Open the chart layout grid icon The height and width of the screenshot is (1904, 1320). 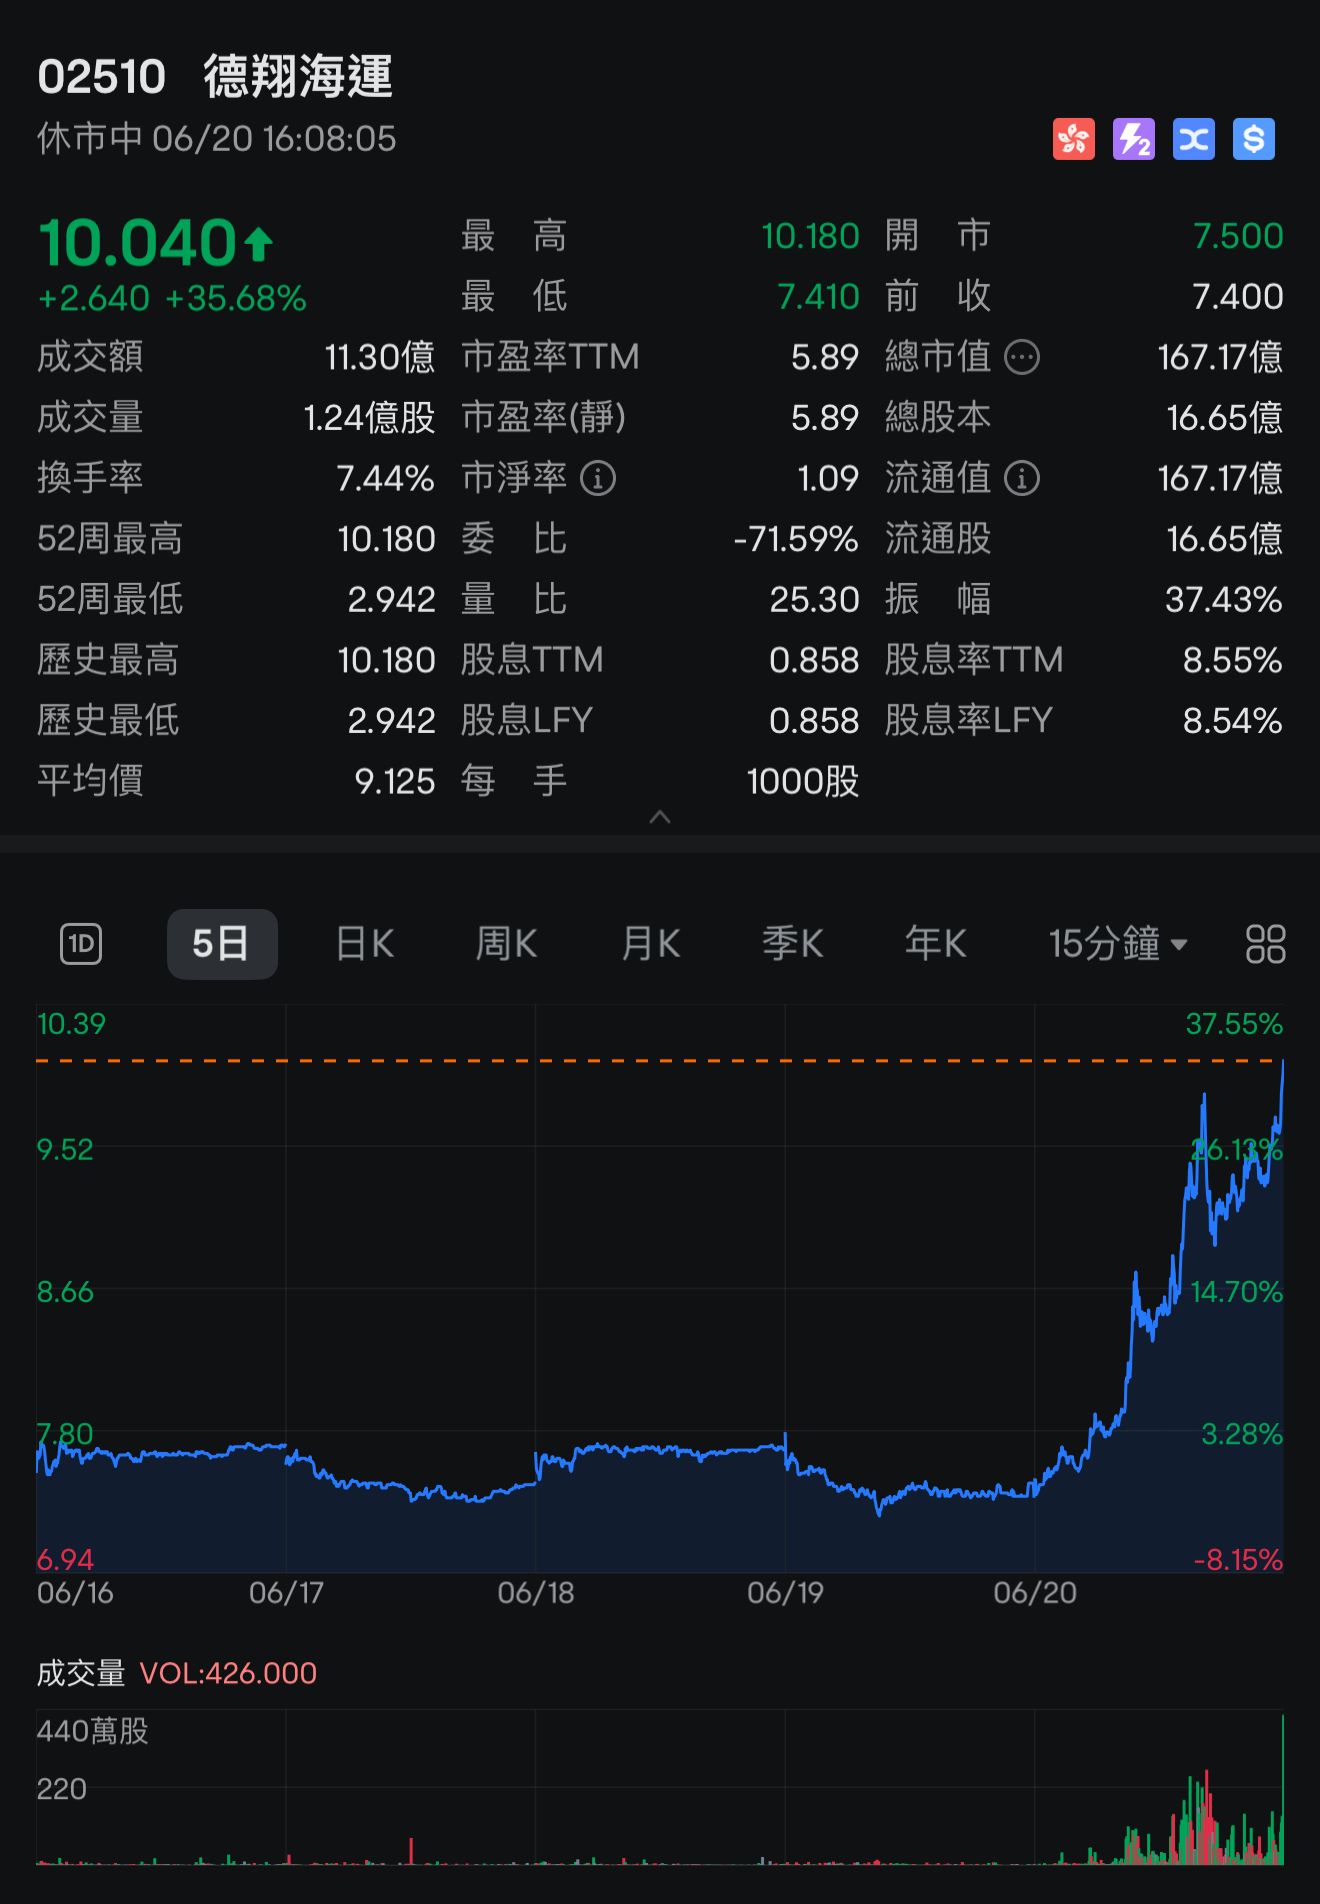(x=1265, y=943)
